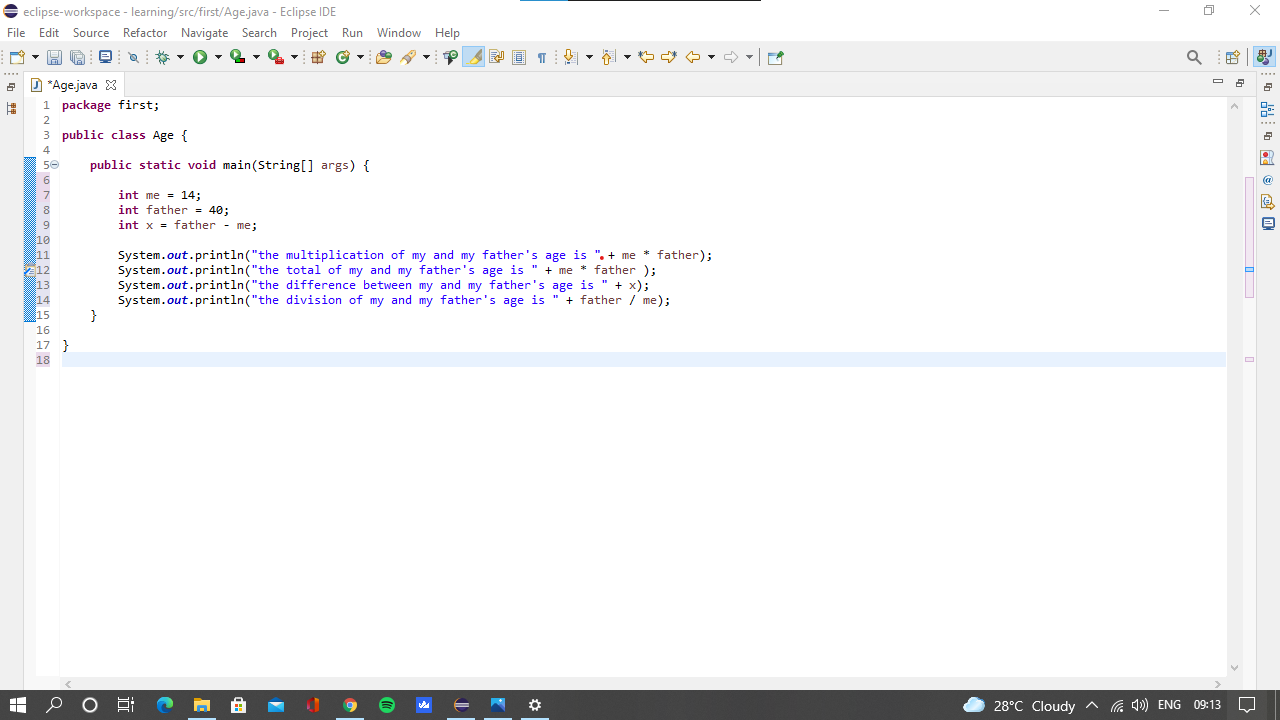The height and width of the screenshot is (720, 1280).
Task: Open a terminal with monitor toolbar icon
Action: (x=105, y=57)
